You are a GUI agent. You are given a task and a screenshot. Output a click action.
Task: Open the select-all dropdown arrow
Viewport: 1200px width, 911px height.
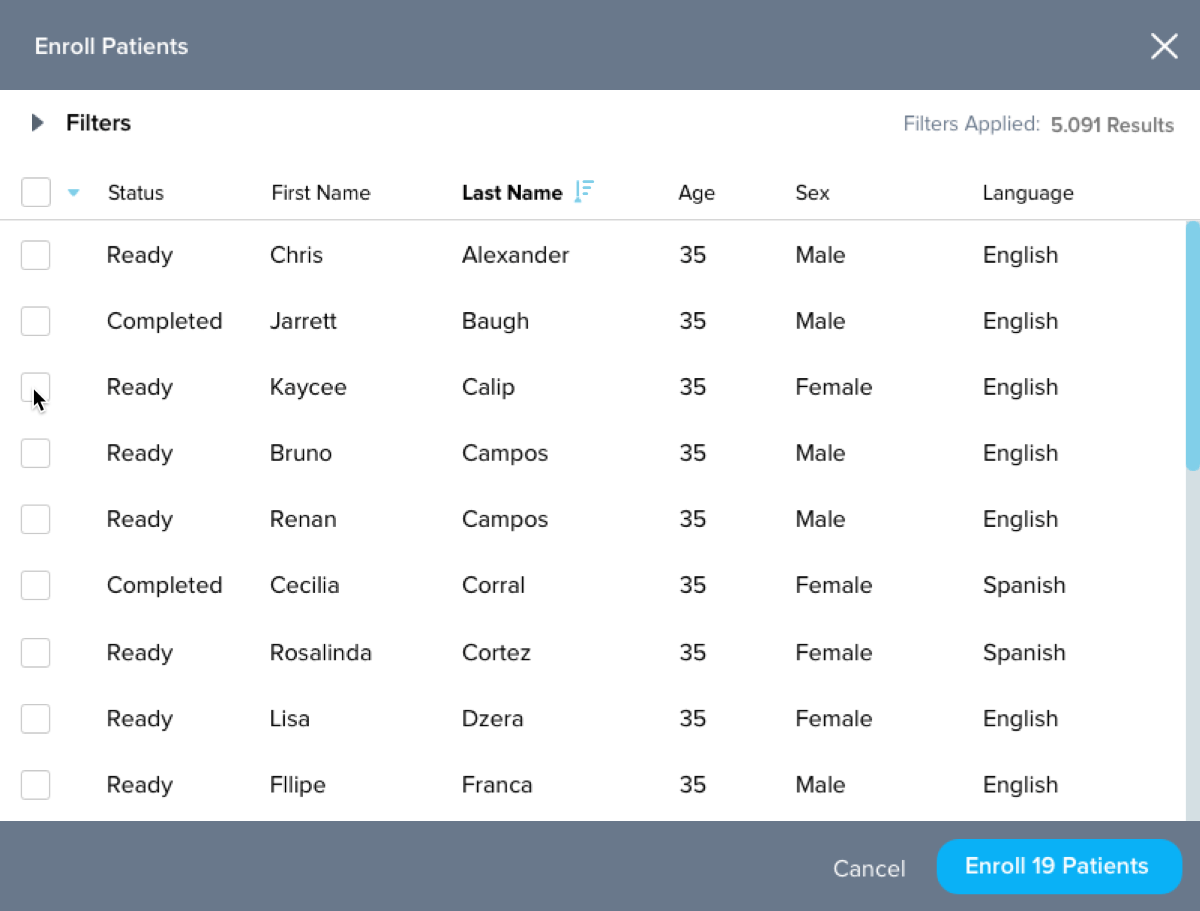point(73,193)
